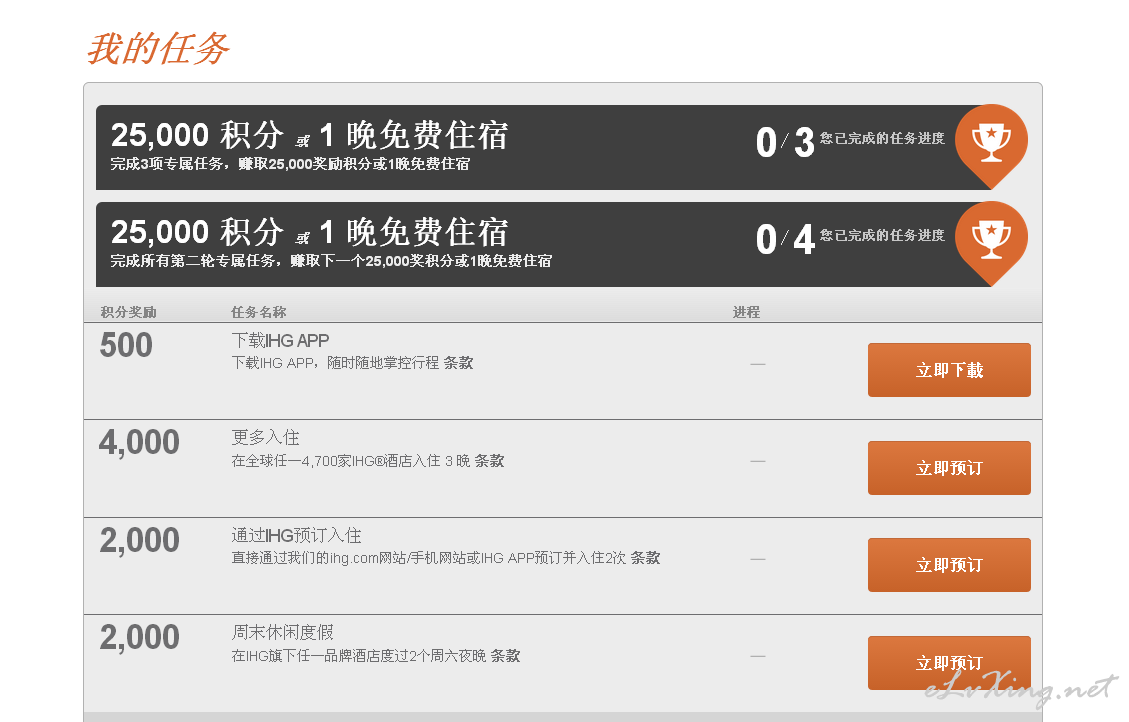The height and width of the screenshot is (722, 1129).
Task: Click the 500 points reward value
Action: click(x=126, y=345)
